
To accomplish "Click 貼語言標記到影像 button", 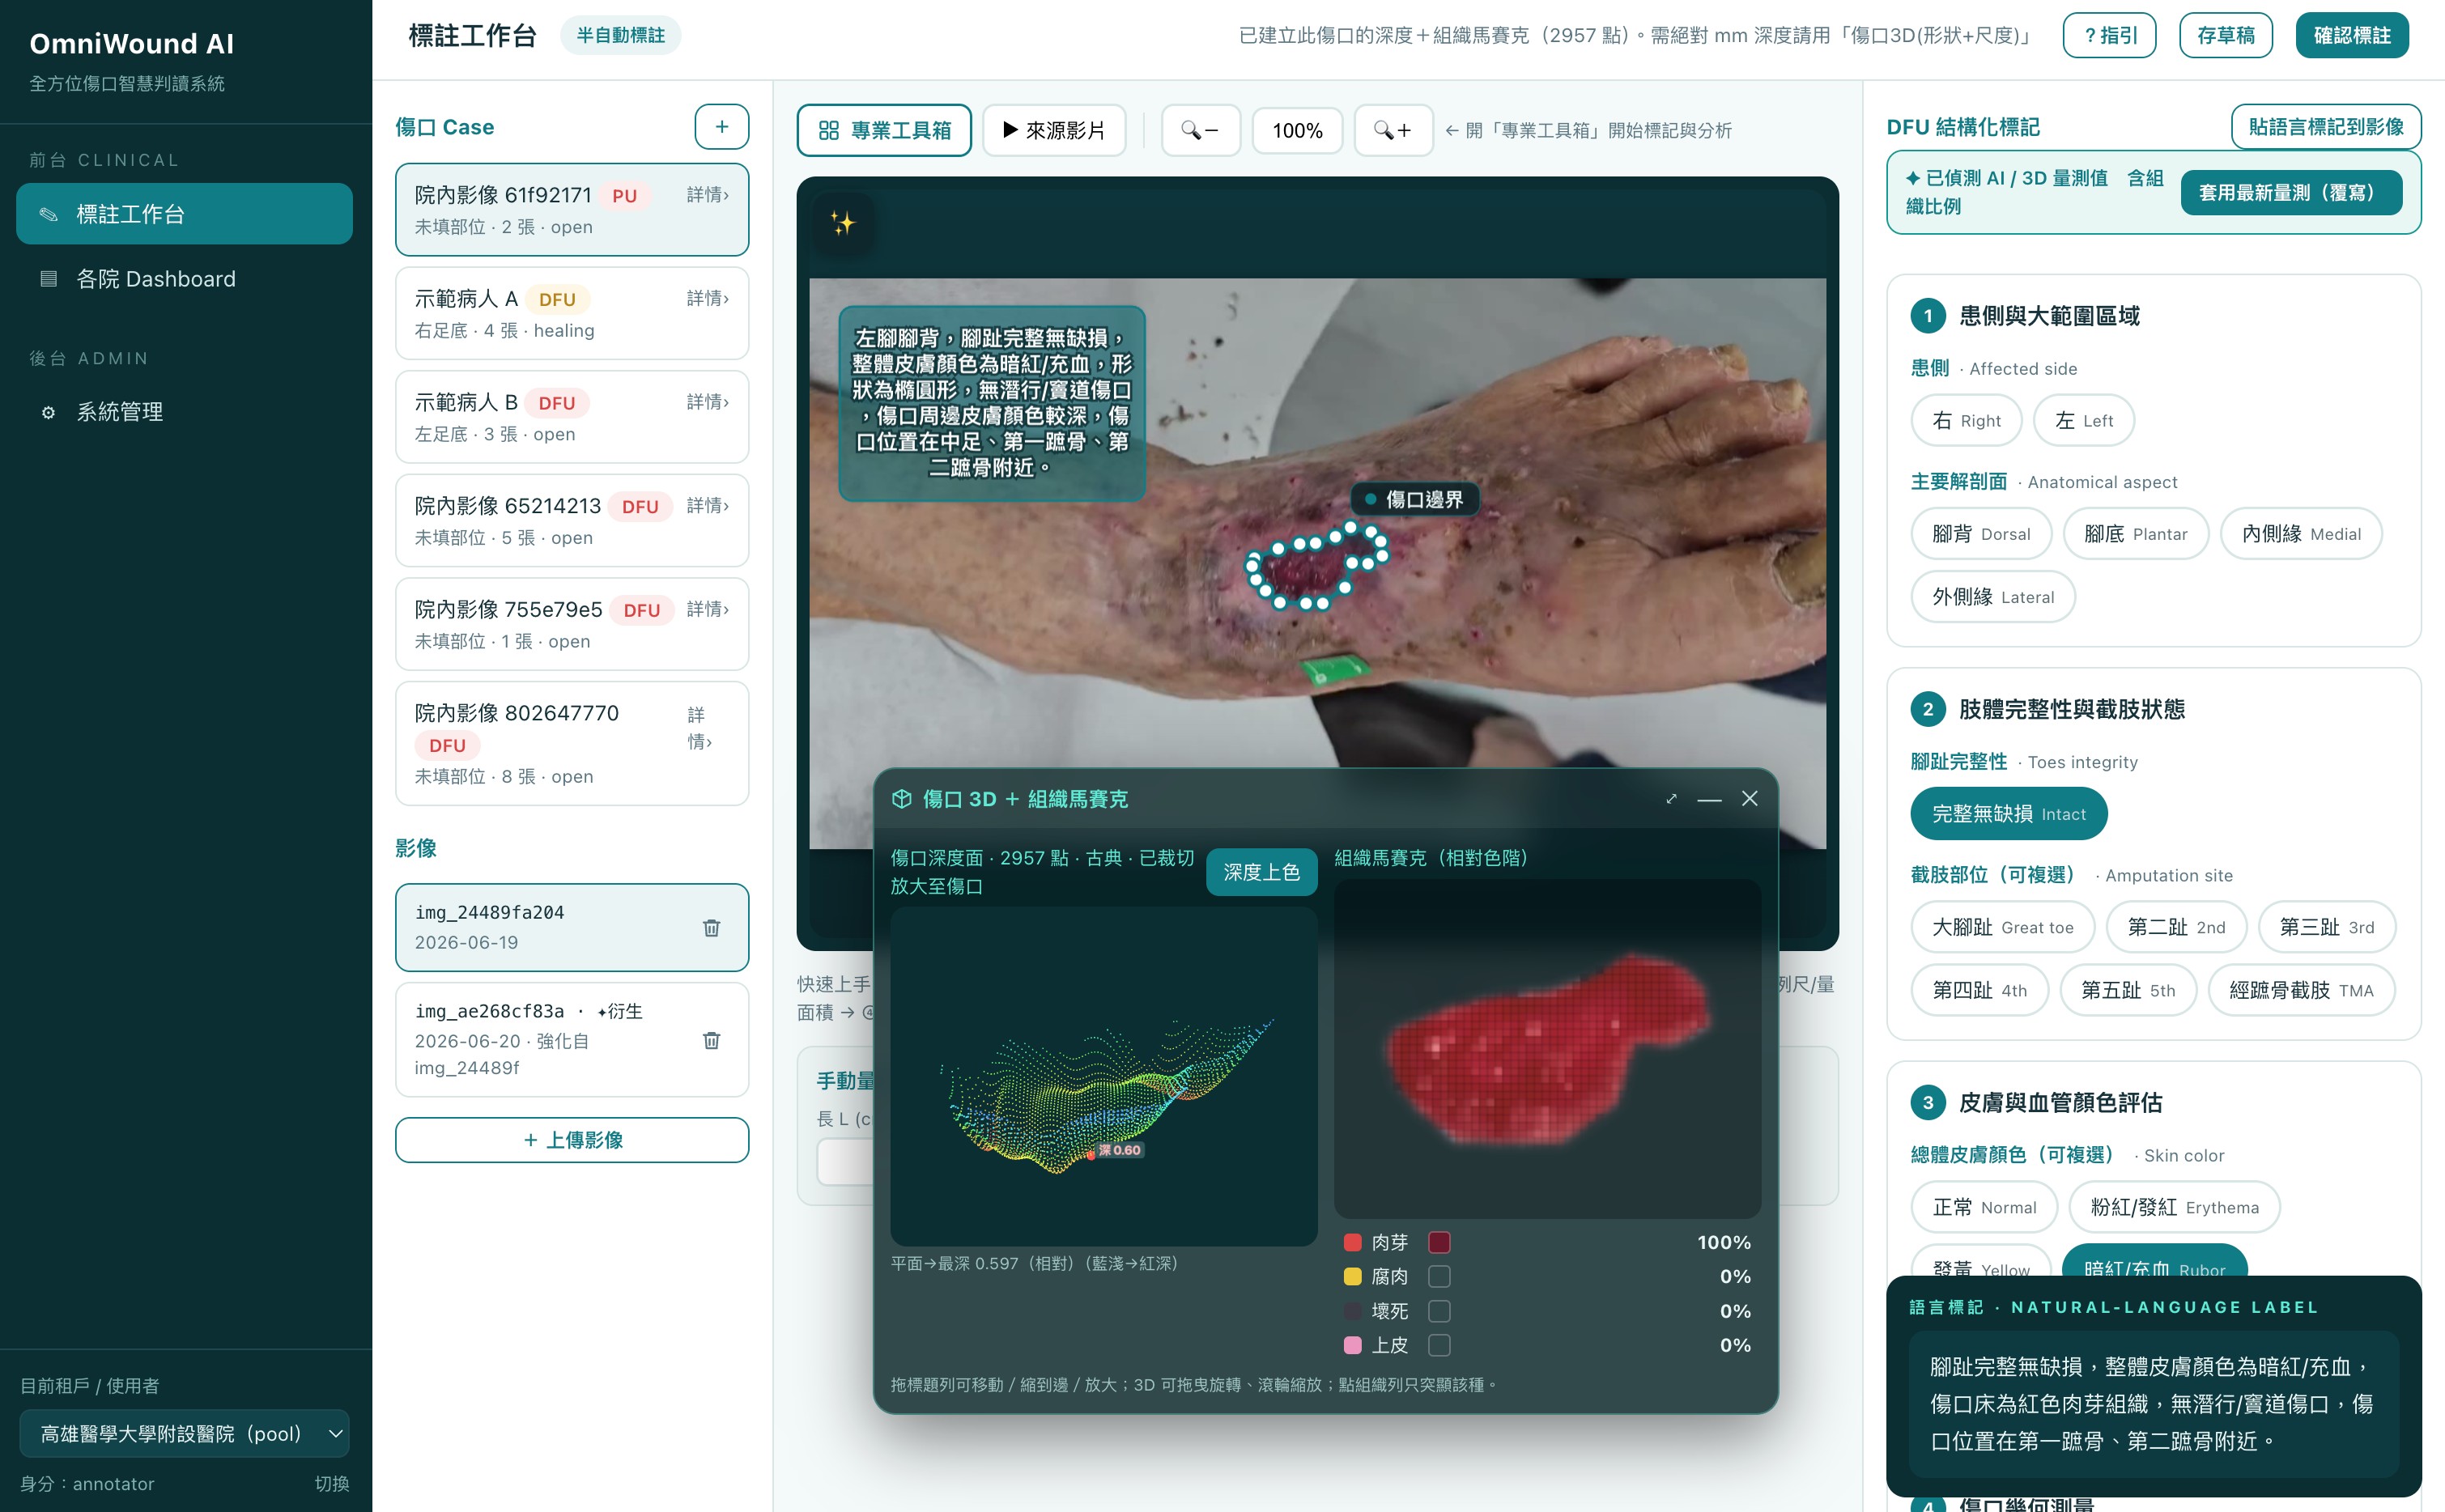I will click(x=2325, y=127).
